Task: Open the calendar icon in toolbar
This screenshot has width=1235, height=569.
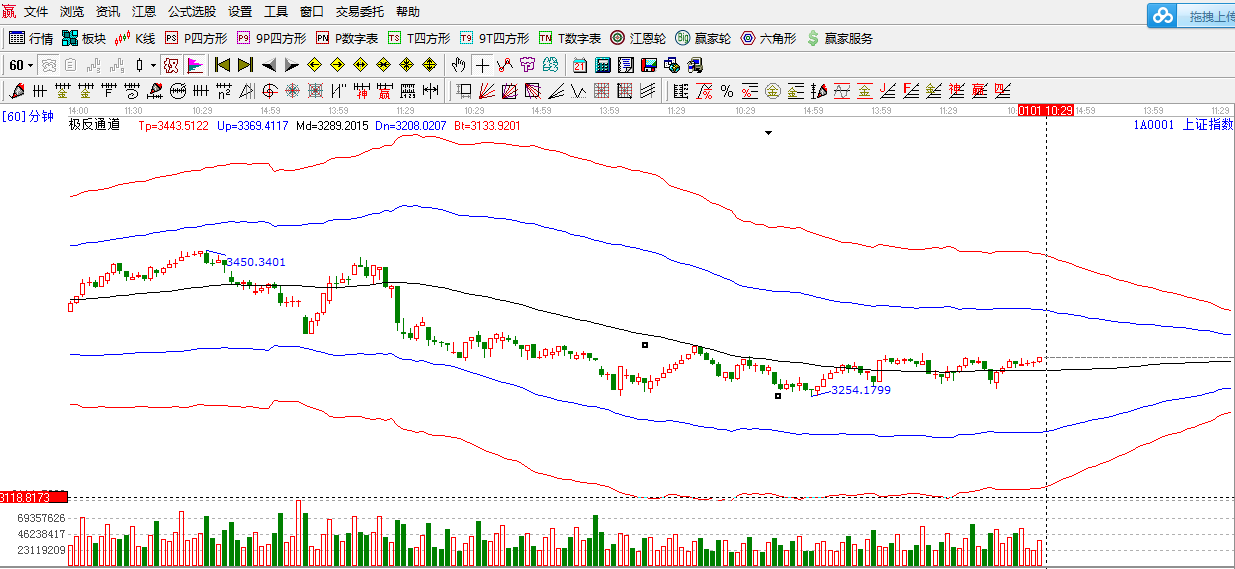Action: pos(580,65)
